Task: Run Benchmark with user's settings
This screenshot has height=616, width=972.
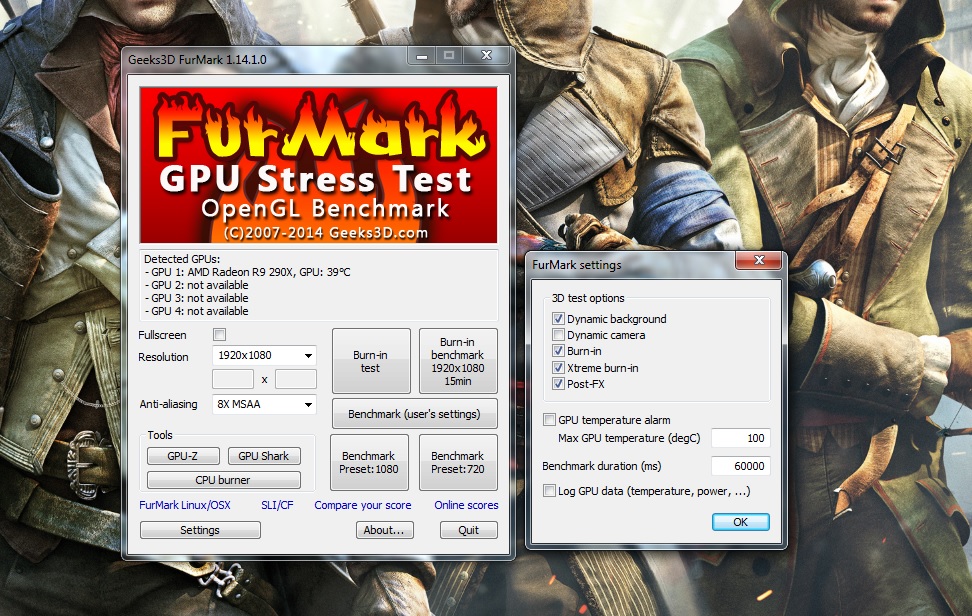Action: click(414, 414)
